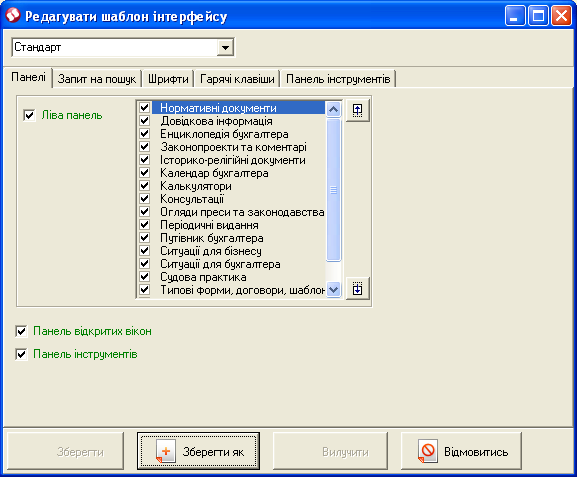Click the move item down icon button
Image resolution: width=577 pixels, height=477 pixels.
tap(358, 289)
